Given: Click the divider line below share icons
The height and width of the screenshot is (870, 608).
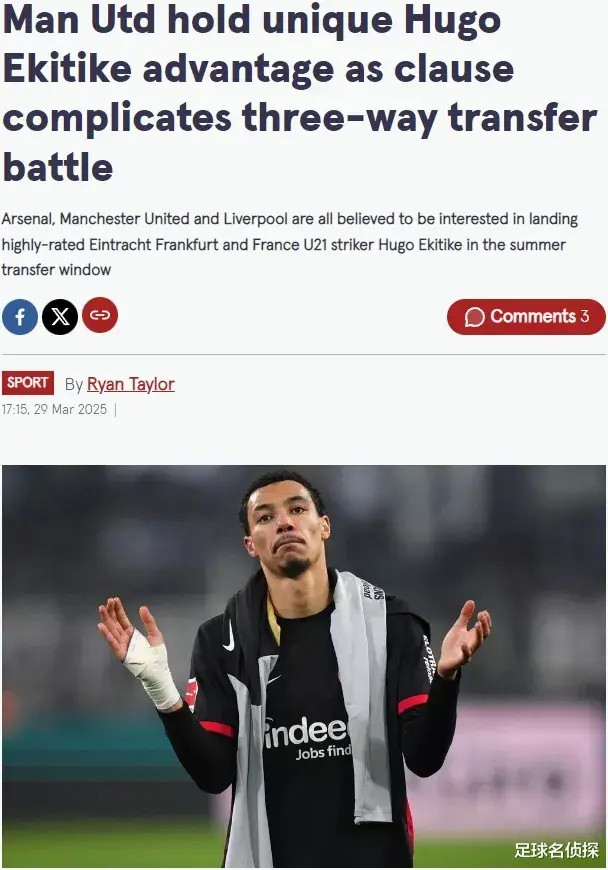Looking at the screenshot, I should (x=304, y=355).
